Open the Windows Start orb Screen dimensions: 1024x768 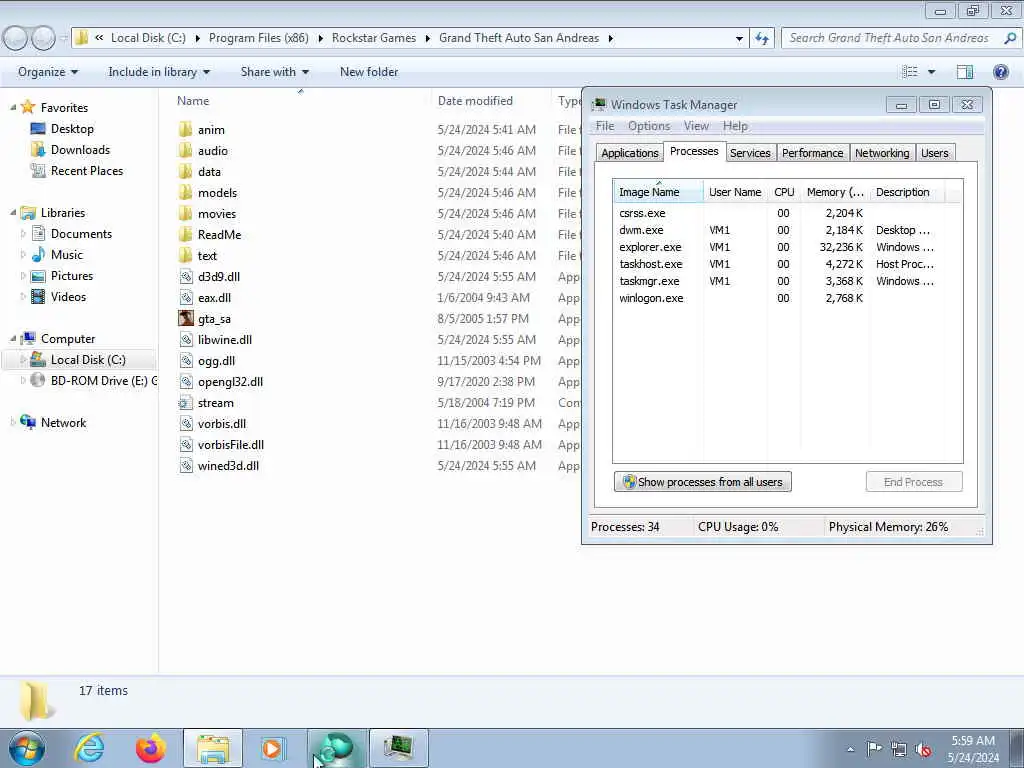[27, 748]
